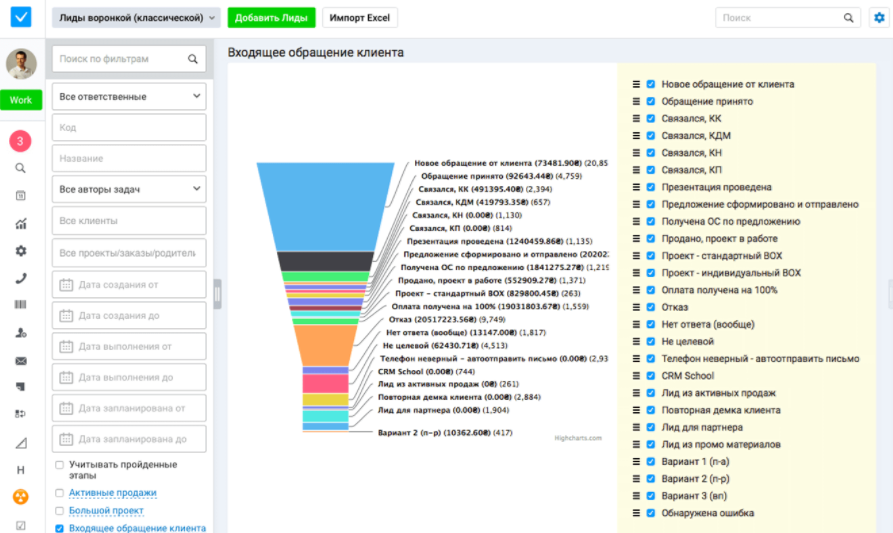Expand the Все авторы задач dropdown
Image resolution: width=893 pixels, height=533 pixels.
click(x=129, y=189)
